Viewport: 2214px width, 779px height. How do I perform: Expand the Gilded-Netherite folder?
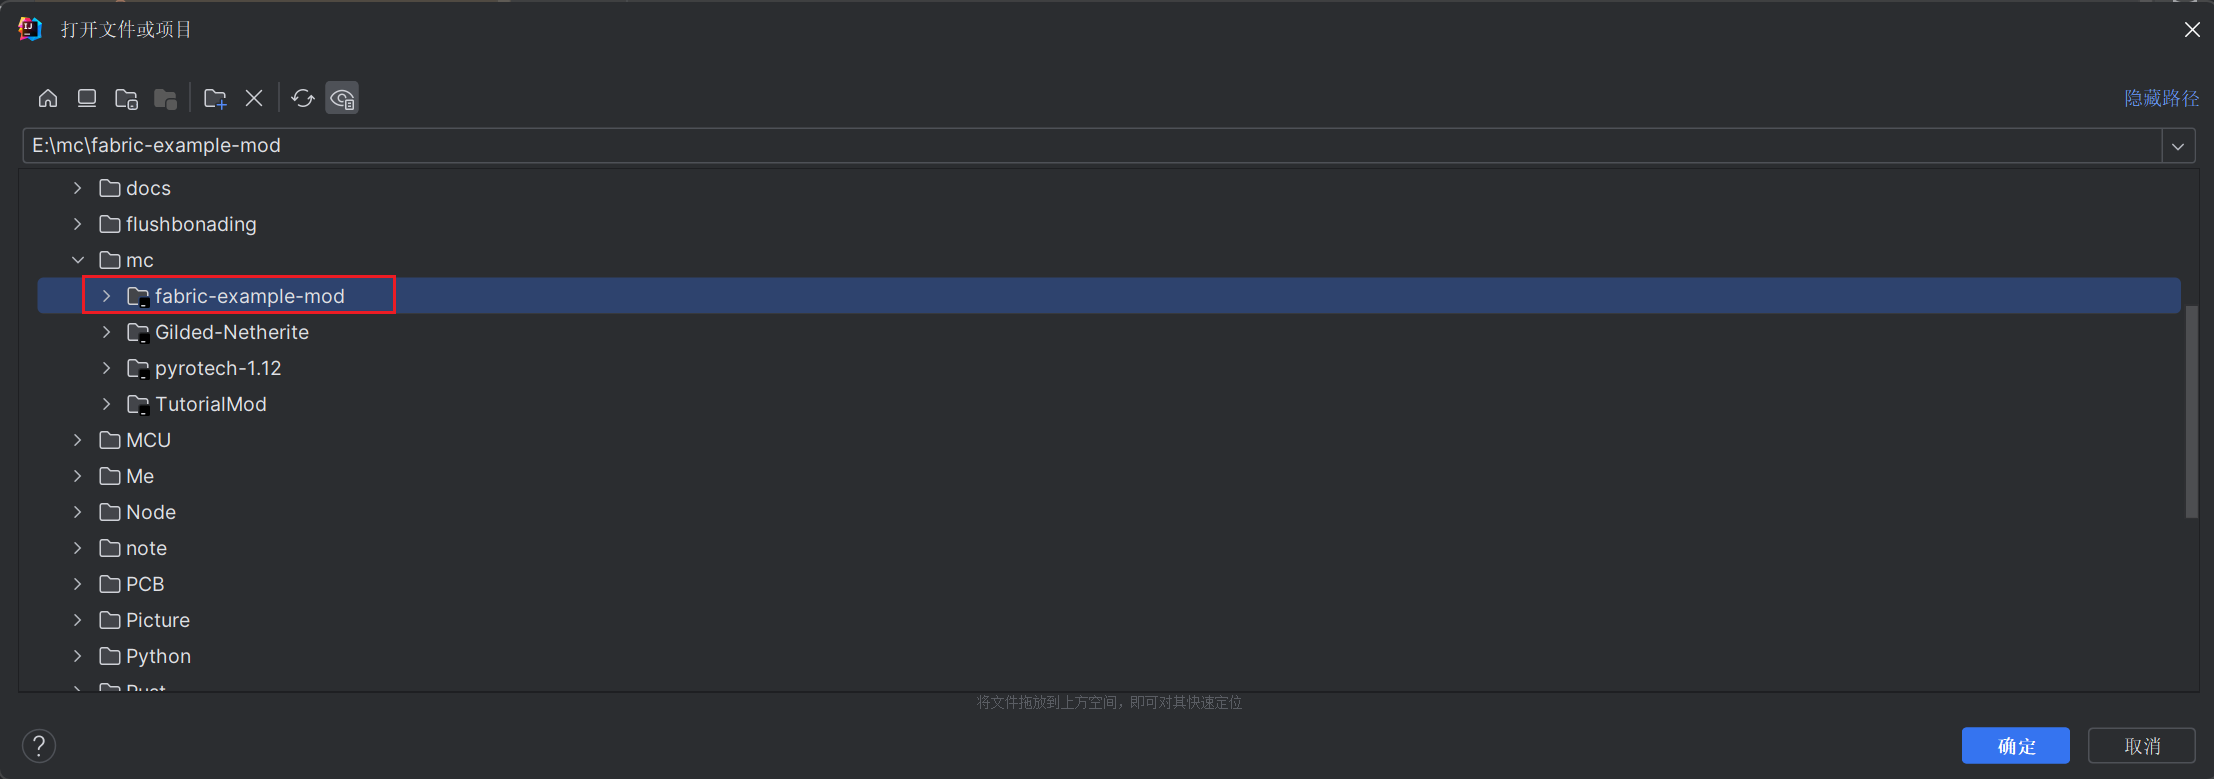pyautogui.click(x=106, y=332)
